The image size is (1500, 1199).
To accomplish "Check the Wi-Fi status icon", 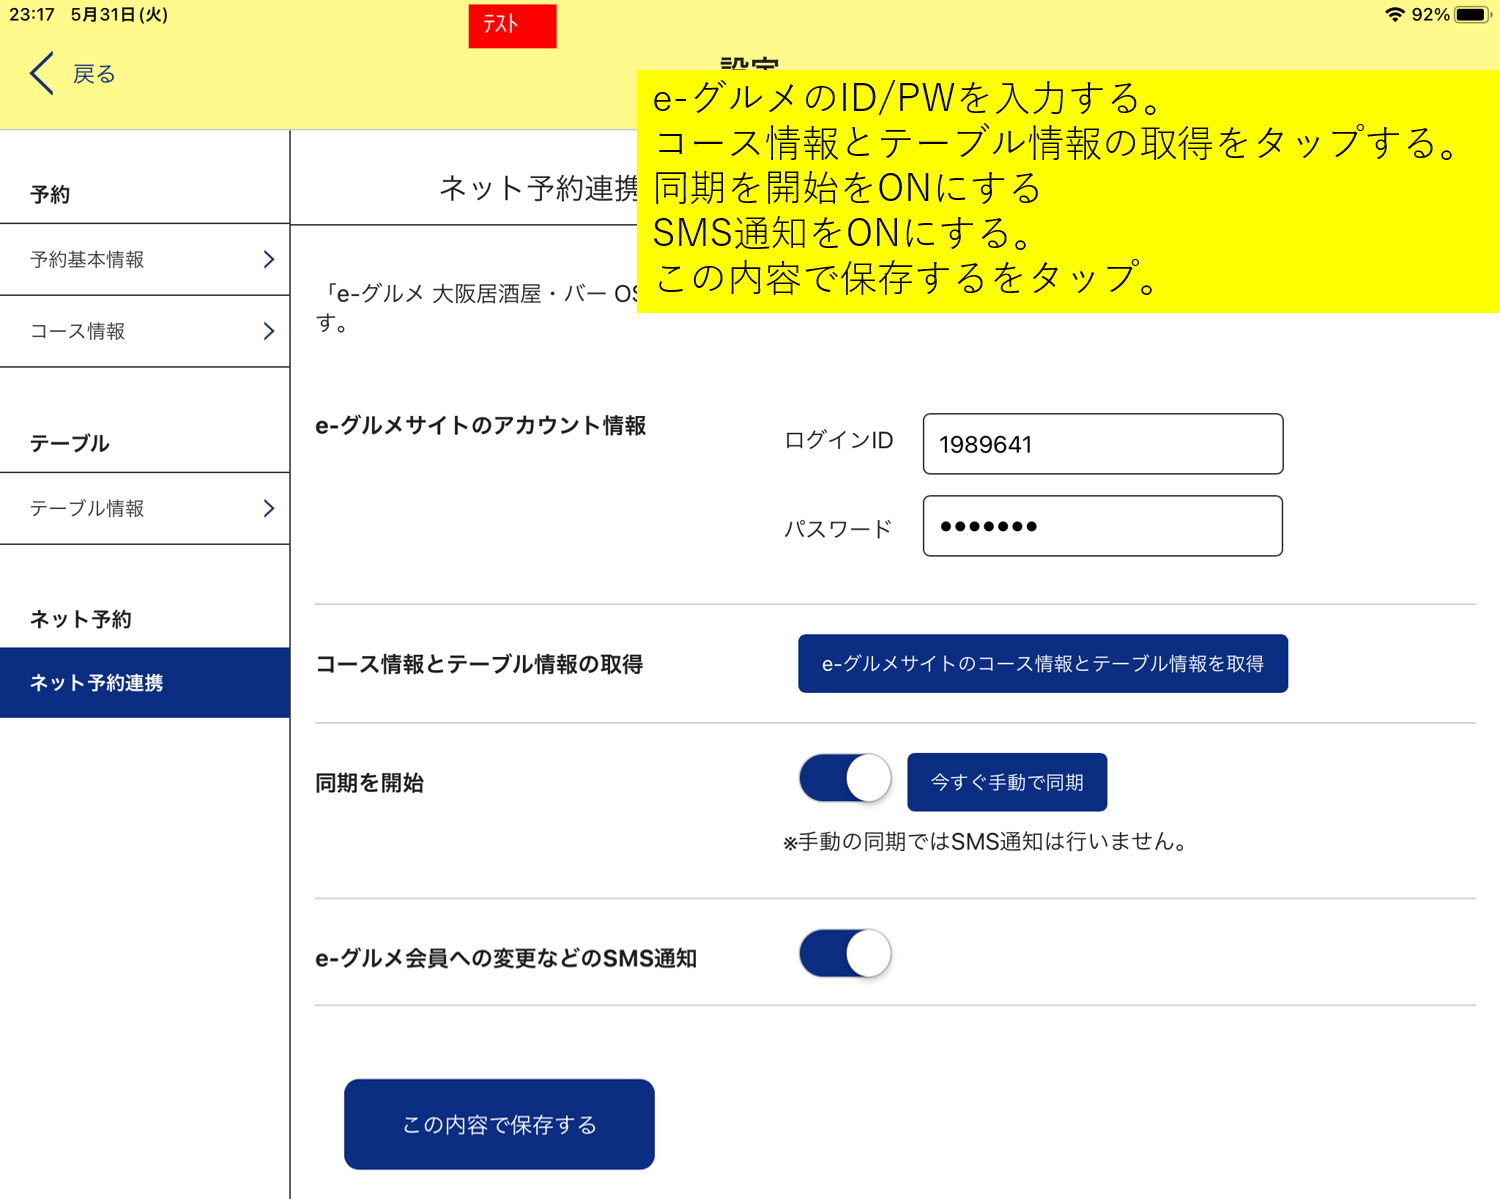I will point(1394,15).
